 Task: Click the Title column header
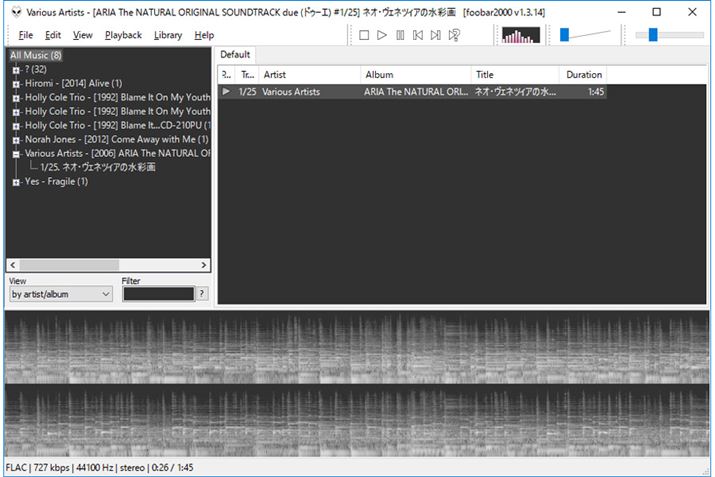click(515, 75)
